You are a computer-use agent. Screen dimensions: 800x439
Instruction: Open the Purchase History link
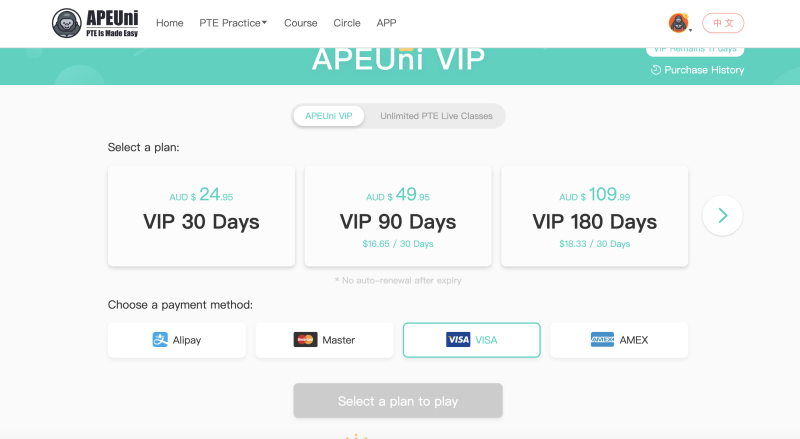coord(697,70)
